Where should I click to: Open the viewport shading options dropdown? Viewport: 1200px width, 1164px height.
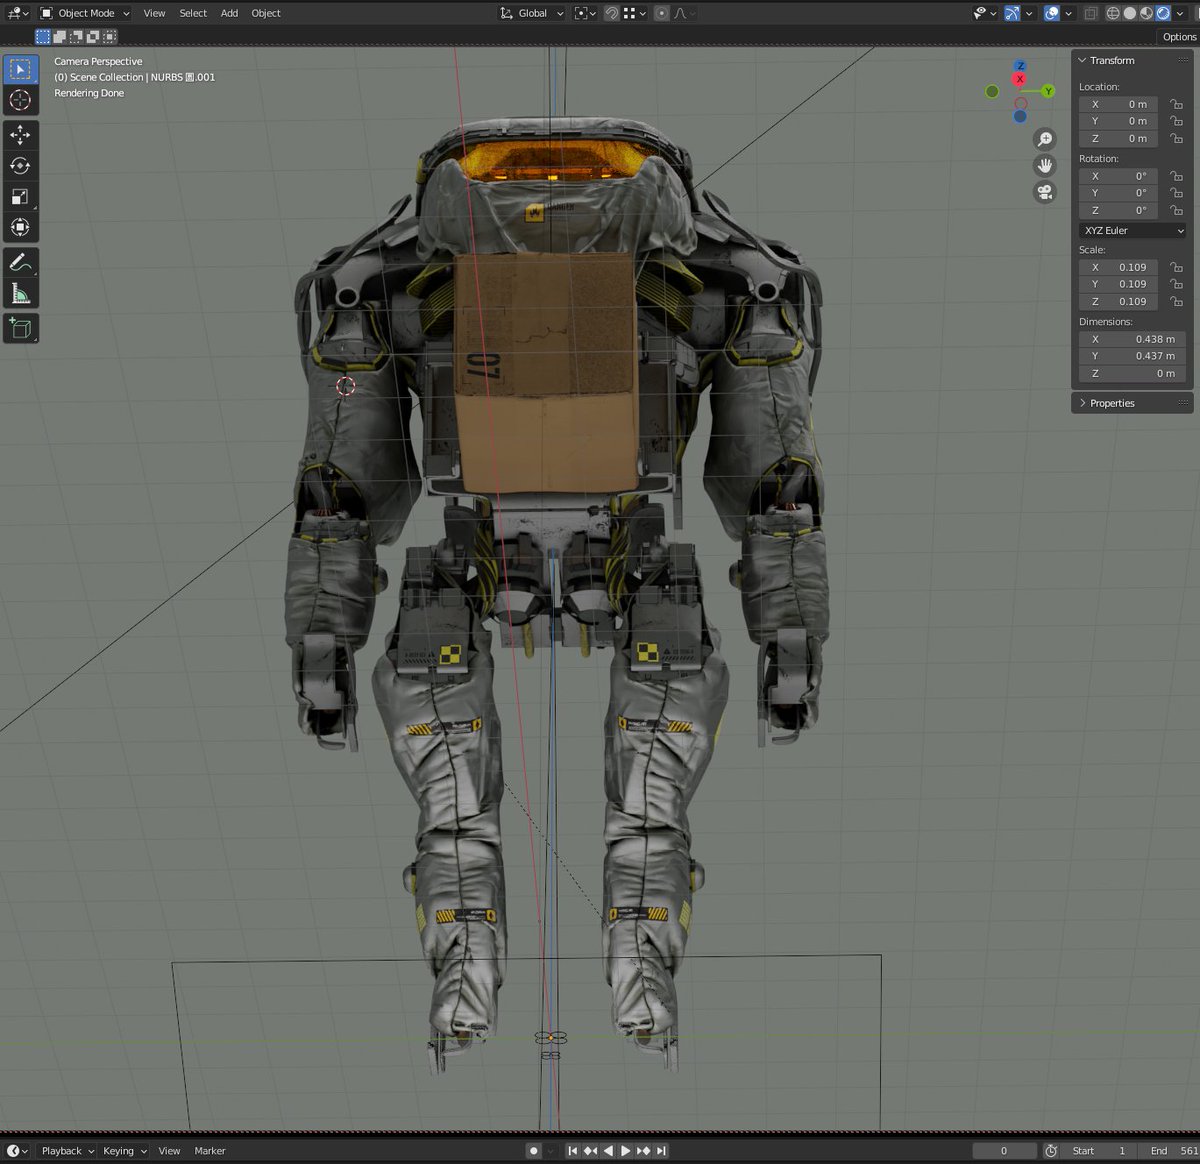click(x=1181, y=13)
